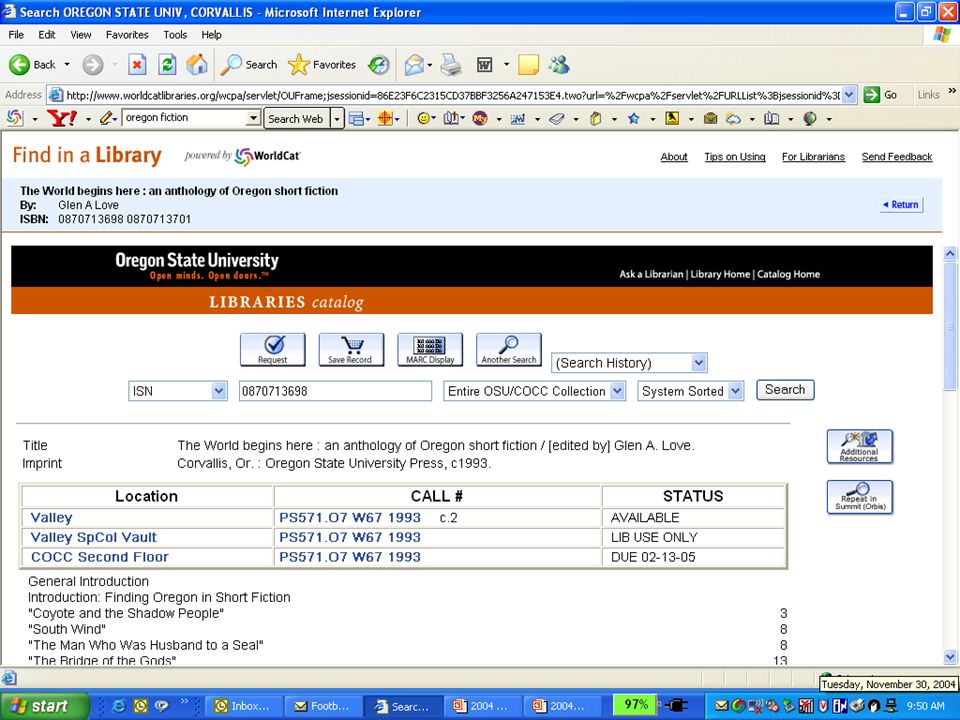960x720 pixels.
Task: Open the Tips on Using link
Action: tap(735, 157)
